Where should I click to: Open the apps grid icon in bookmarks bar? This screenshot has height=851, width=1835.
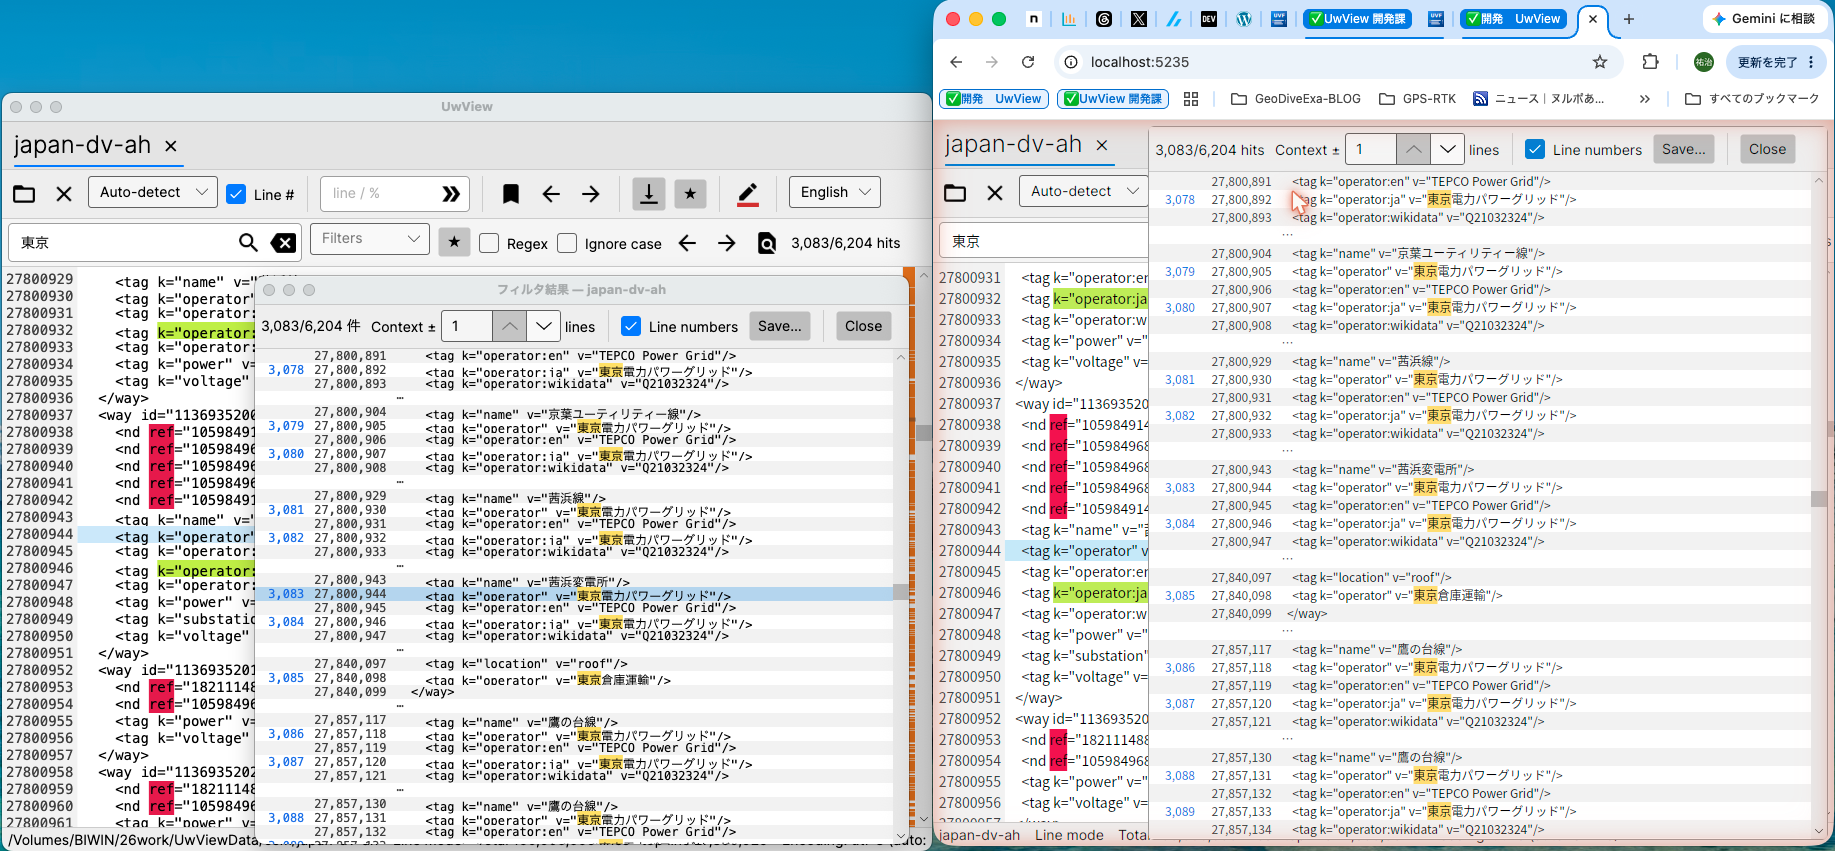click(x=1191, y=99)
